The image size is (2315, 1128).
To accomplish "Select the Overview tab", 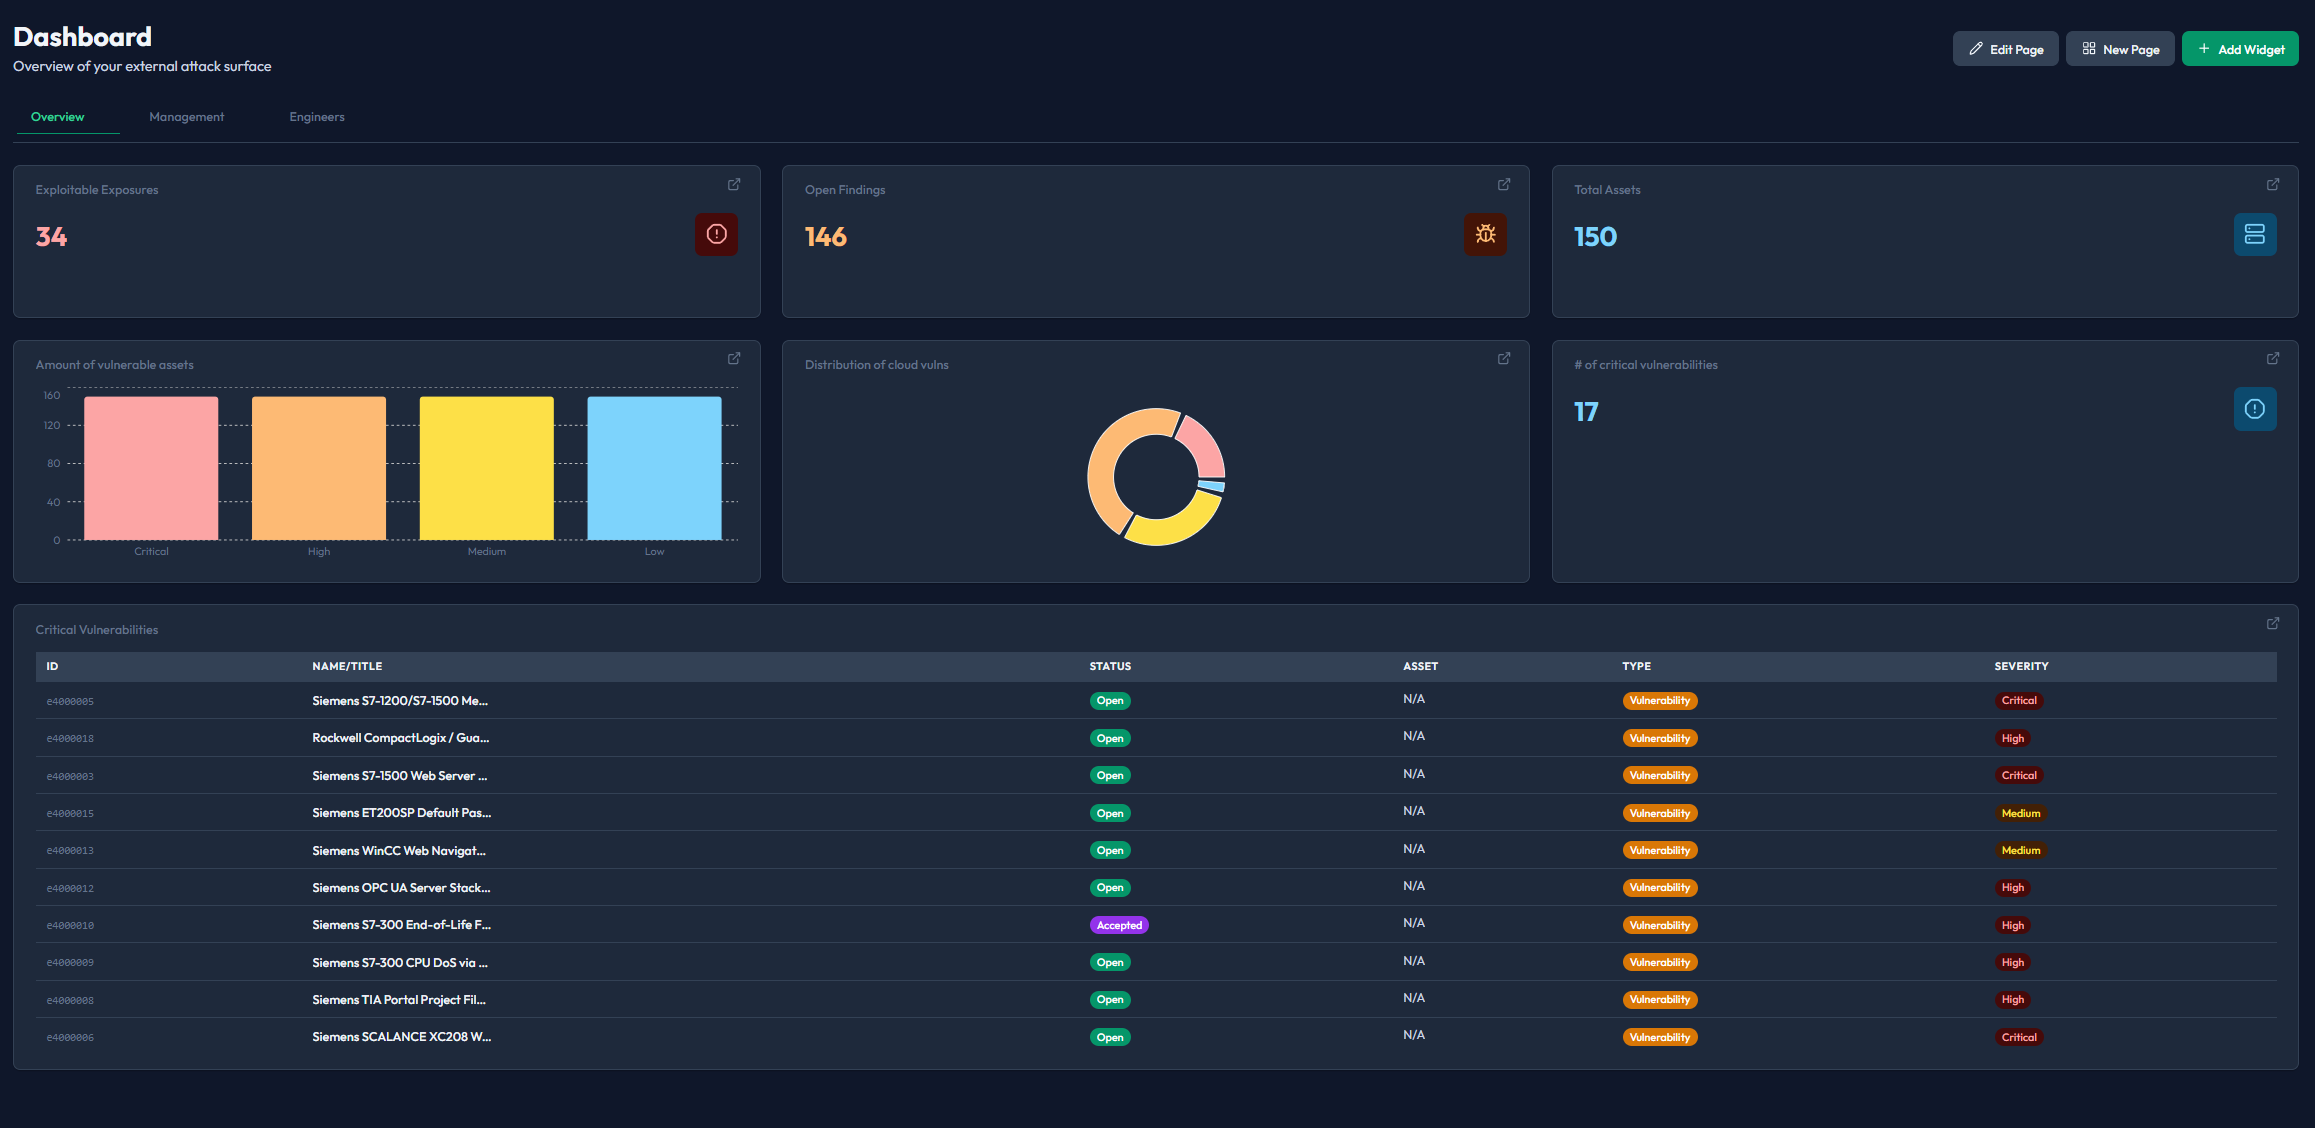I will click(x=57, y=116).
